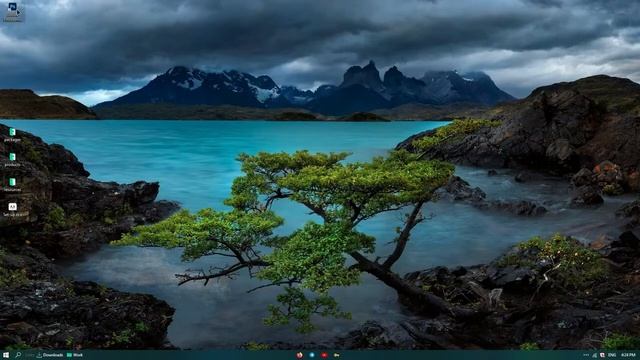
Task: Open the yellow folder icon on the taskbar
Action: point(336,355)
